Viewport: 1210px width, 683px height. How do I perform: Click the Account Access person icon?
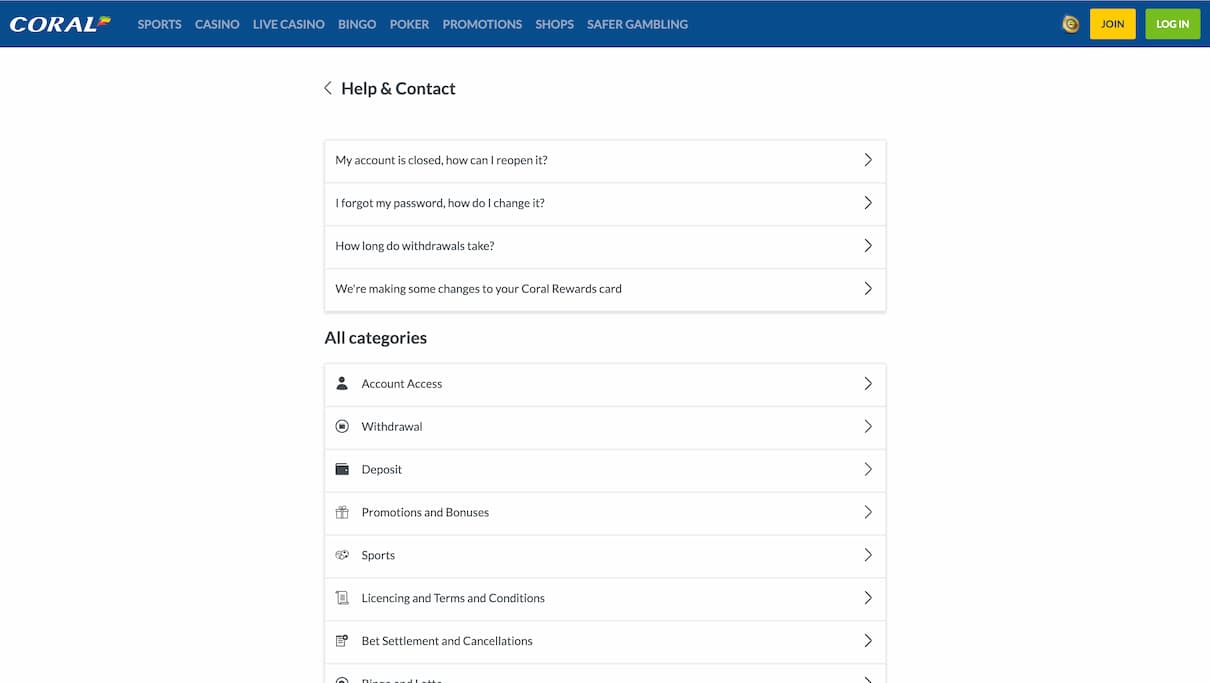342,383
